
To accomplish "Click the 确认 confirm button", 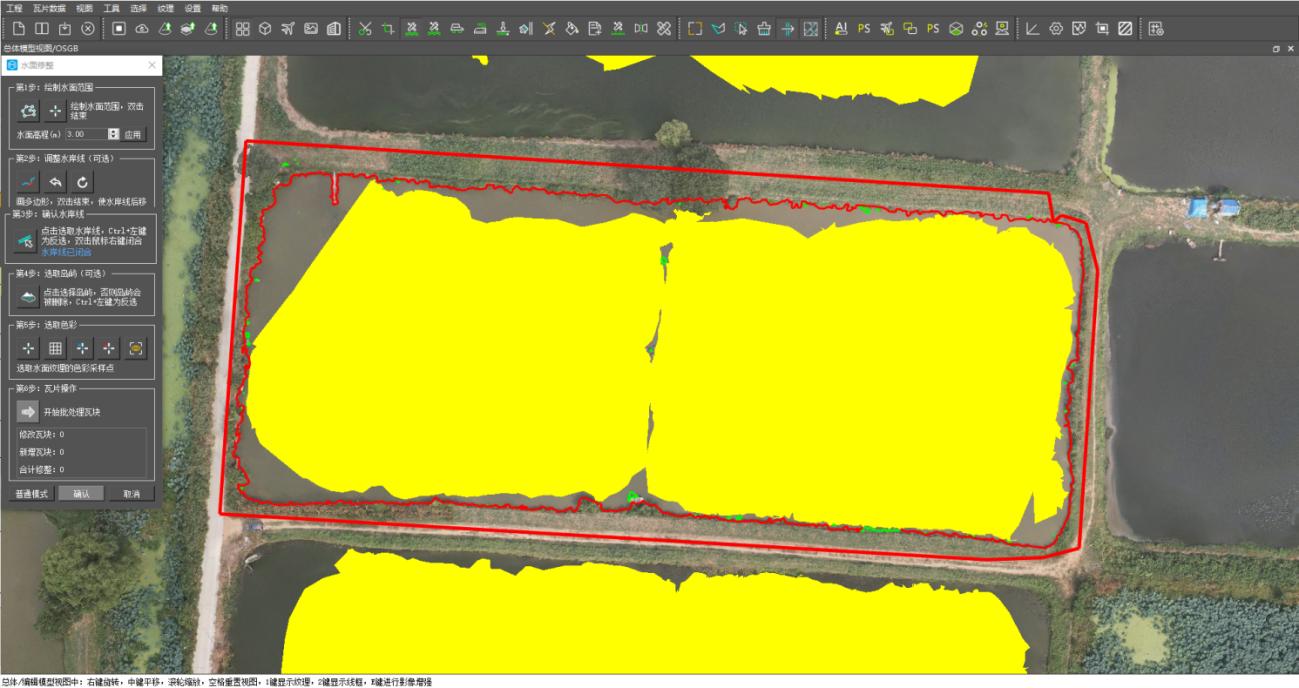I will (81, 494).
